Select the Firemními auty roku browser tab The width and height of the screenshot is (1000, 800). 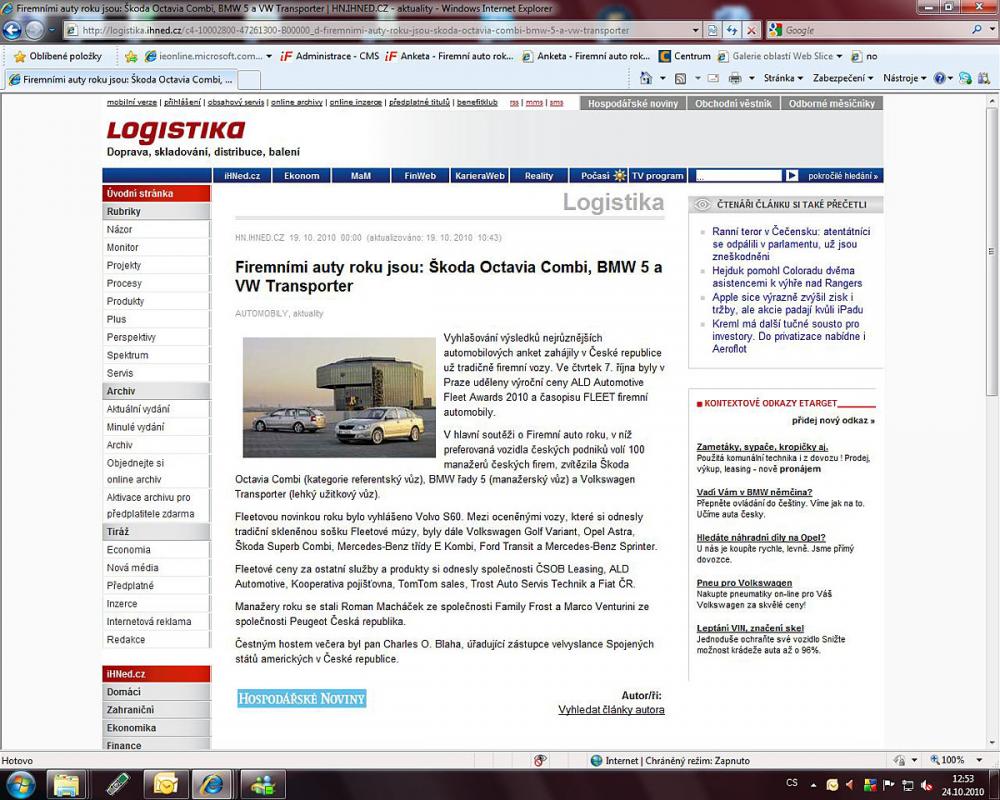120,80
